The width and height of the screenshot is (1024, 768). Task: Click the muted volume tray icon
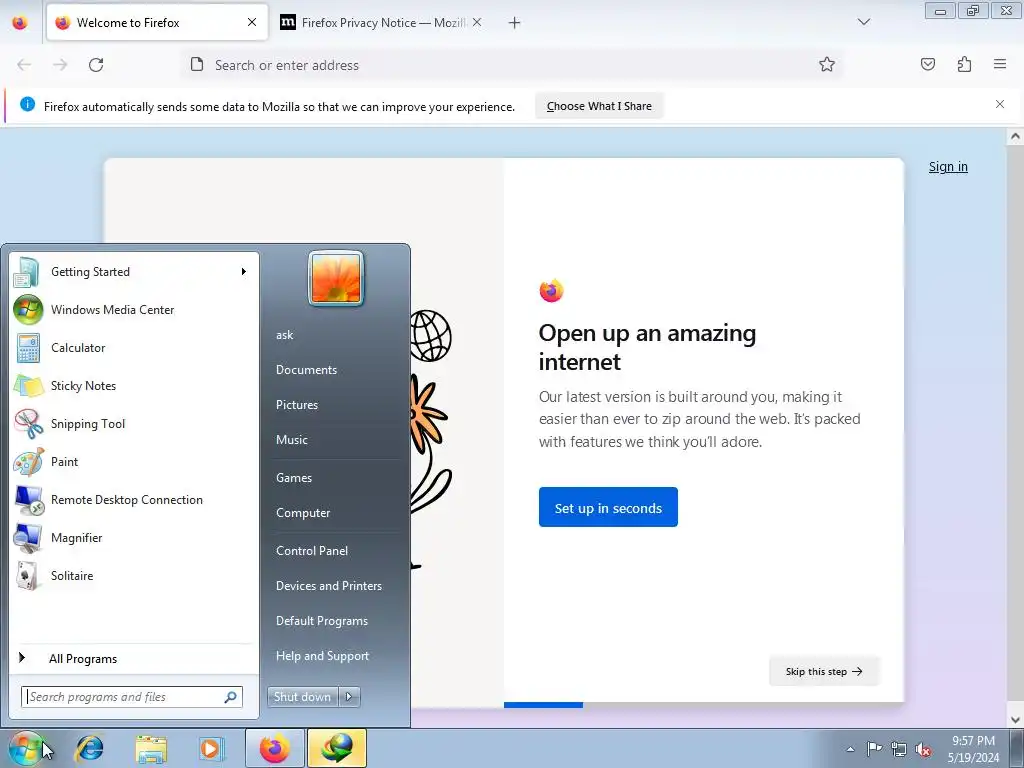[x=923, y=749]
